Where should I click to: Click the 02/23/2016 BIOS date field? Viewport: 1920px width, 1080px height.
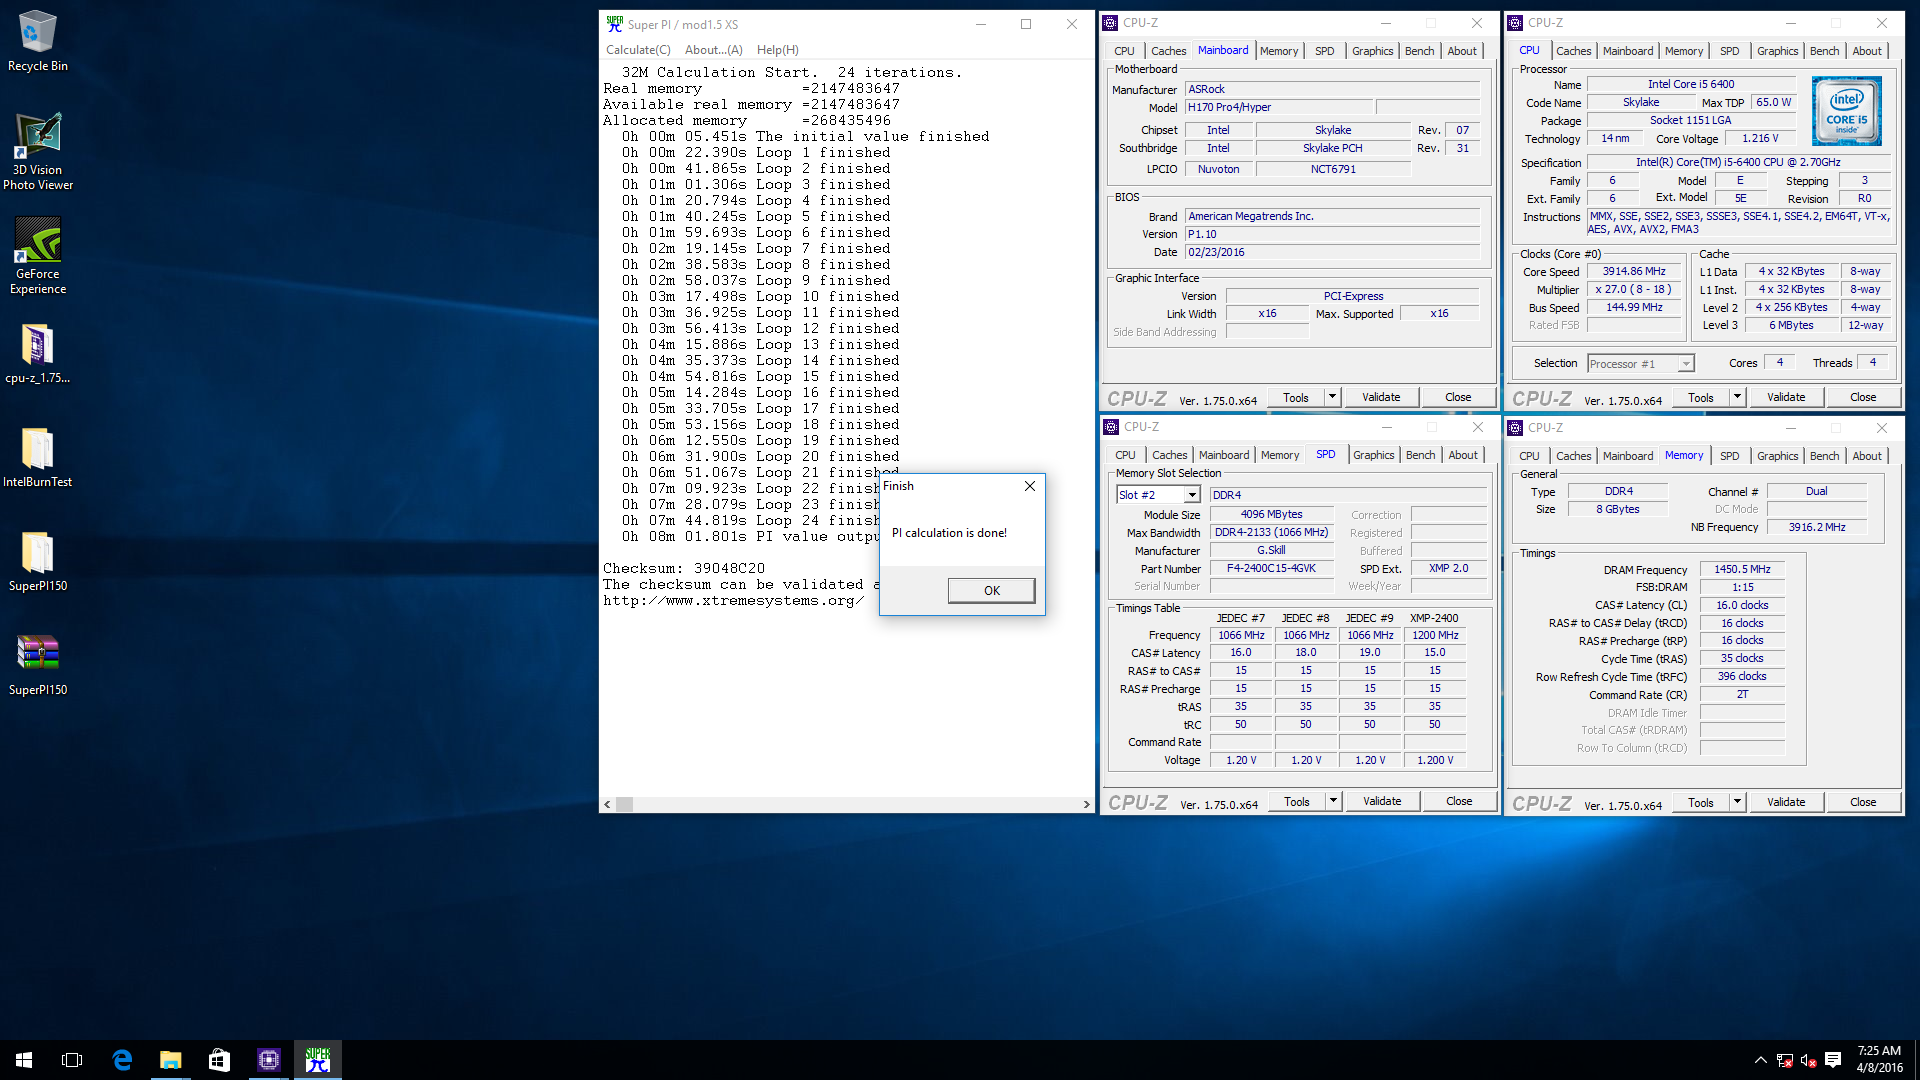coord(1332,252)
